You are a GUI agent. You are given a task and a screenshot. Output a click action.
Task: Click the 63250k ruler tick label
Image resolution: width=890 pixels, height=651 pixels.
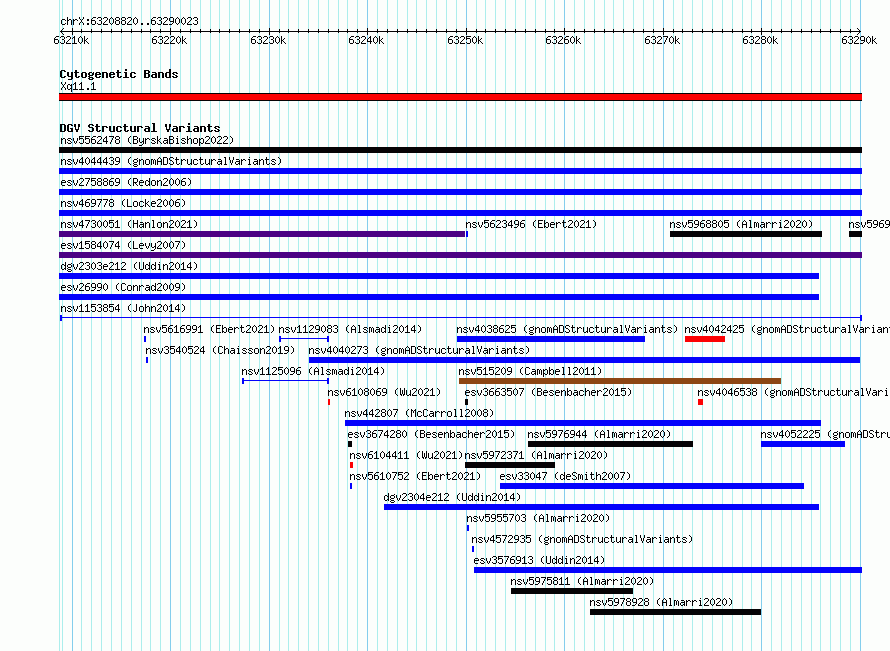click(x=465, y=40)
